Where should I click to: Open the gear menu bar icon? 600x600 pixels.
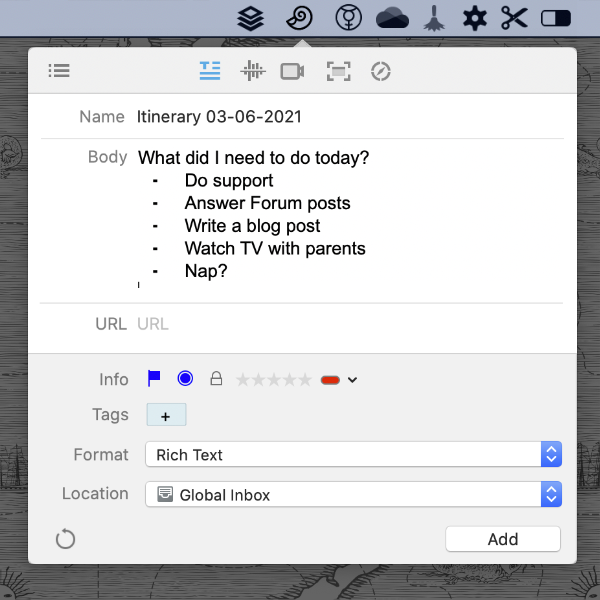coord(474,18)
